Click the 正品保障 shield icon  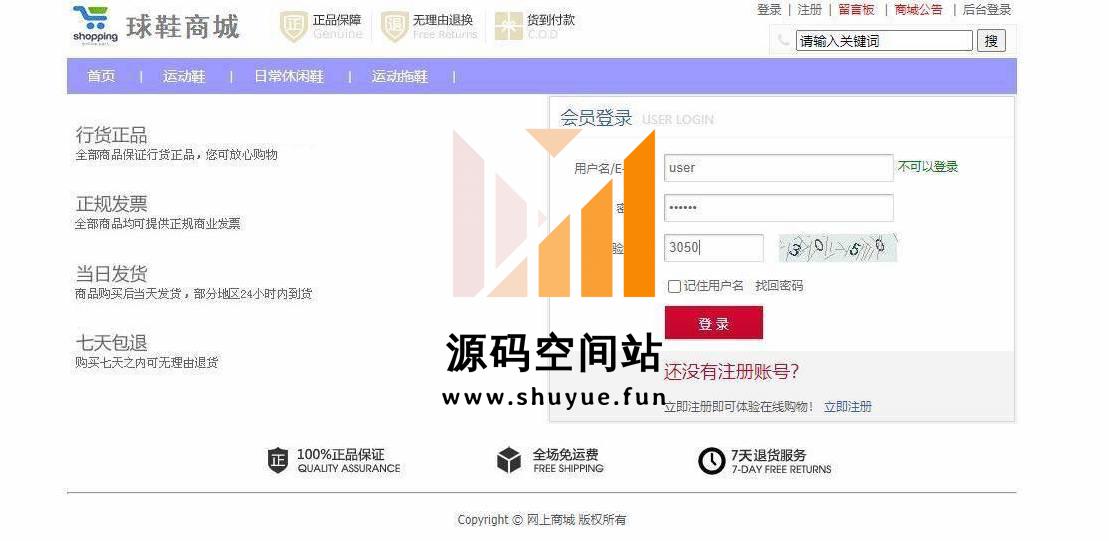(294, 27)
